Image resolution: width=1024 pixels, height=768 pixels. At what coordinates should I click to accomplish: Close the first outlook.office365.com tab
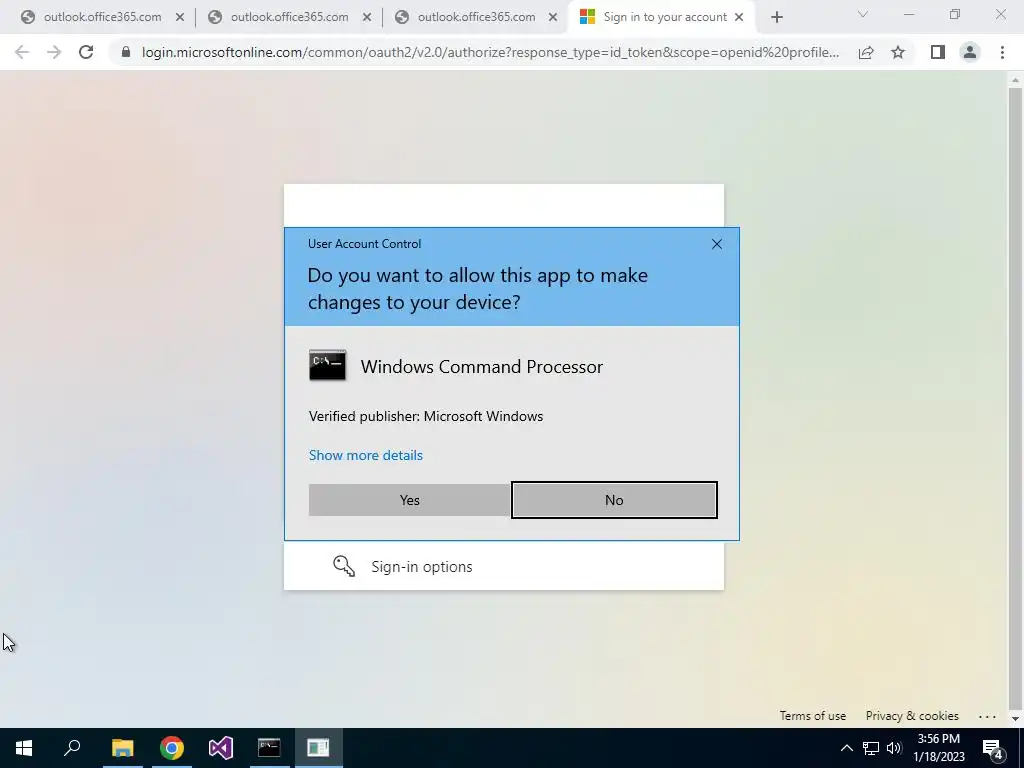[x=180, y=18]
